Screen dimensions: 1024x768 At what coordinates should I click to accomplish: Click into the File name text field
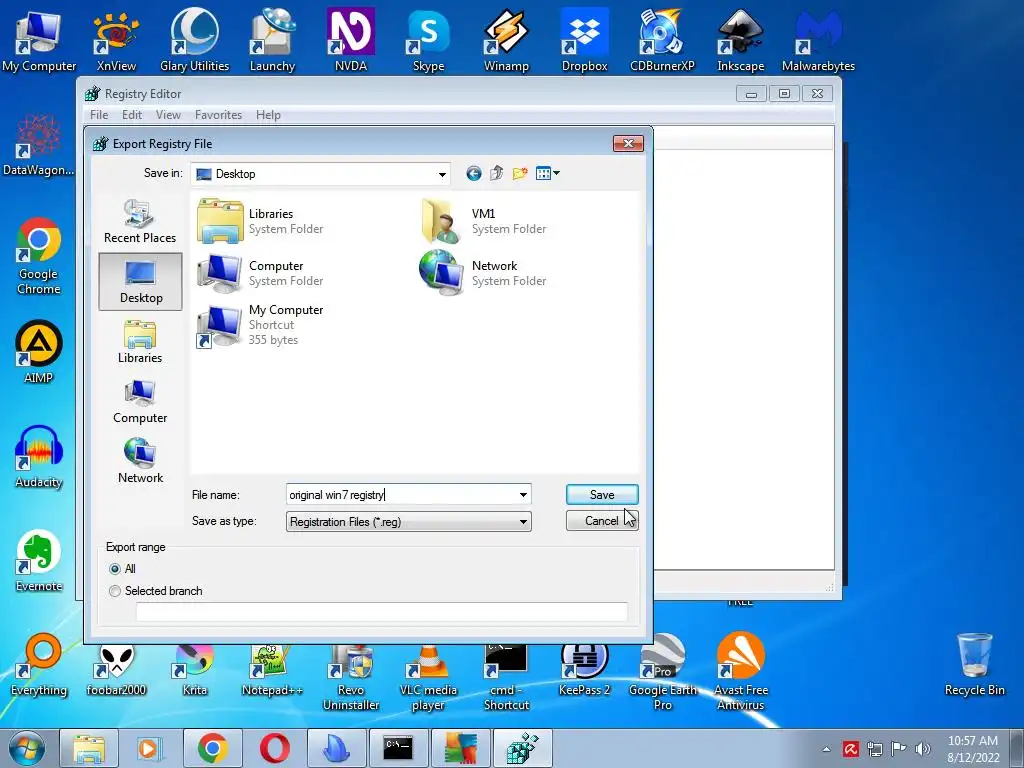402,495
